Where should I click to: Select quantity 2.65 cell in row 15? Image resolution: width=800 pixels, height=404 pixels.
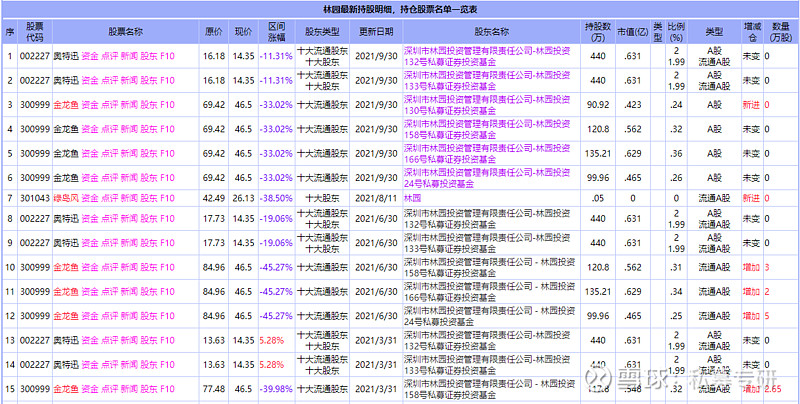(773, 389)
